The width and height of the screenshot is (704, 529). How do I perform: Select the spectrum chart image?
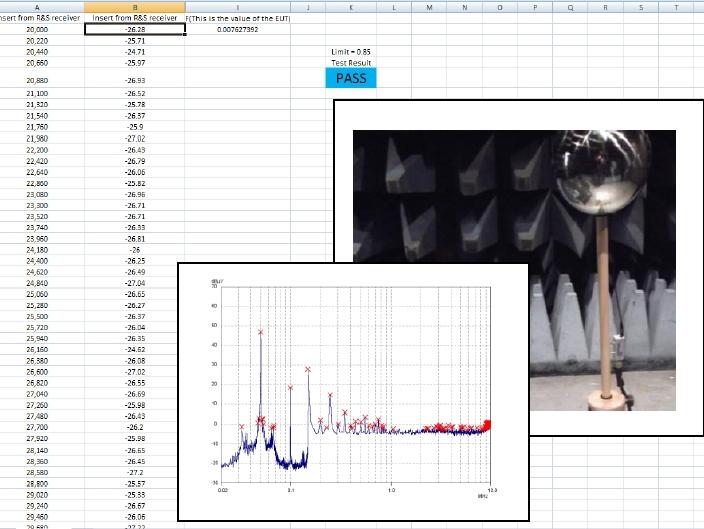(353, 390)
